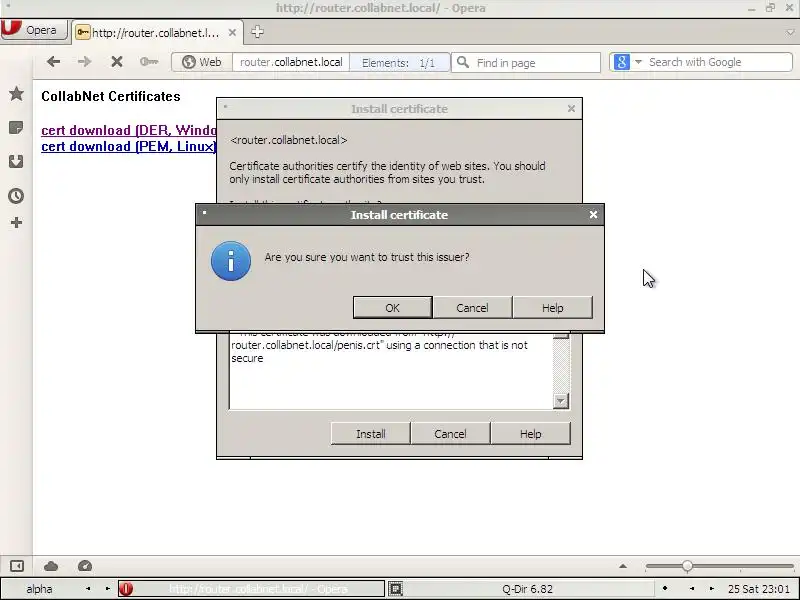Click the red Opera icon in taskbar

tap(126, 589)
